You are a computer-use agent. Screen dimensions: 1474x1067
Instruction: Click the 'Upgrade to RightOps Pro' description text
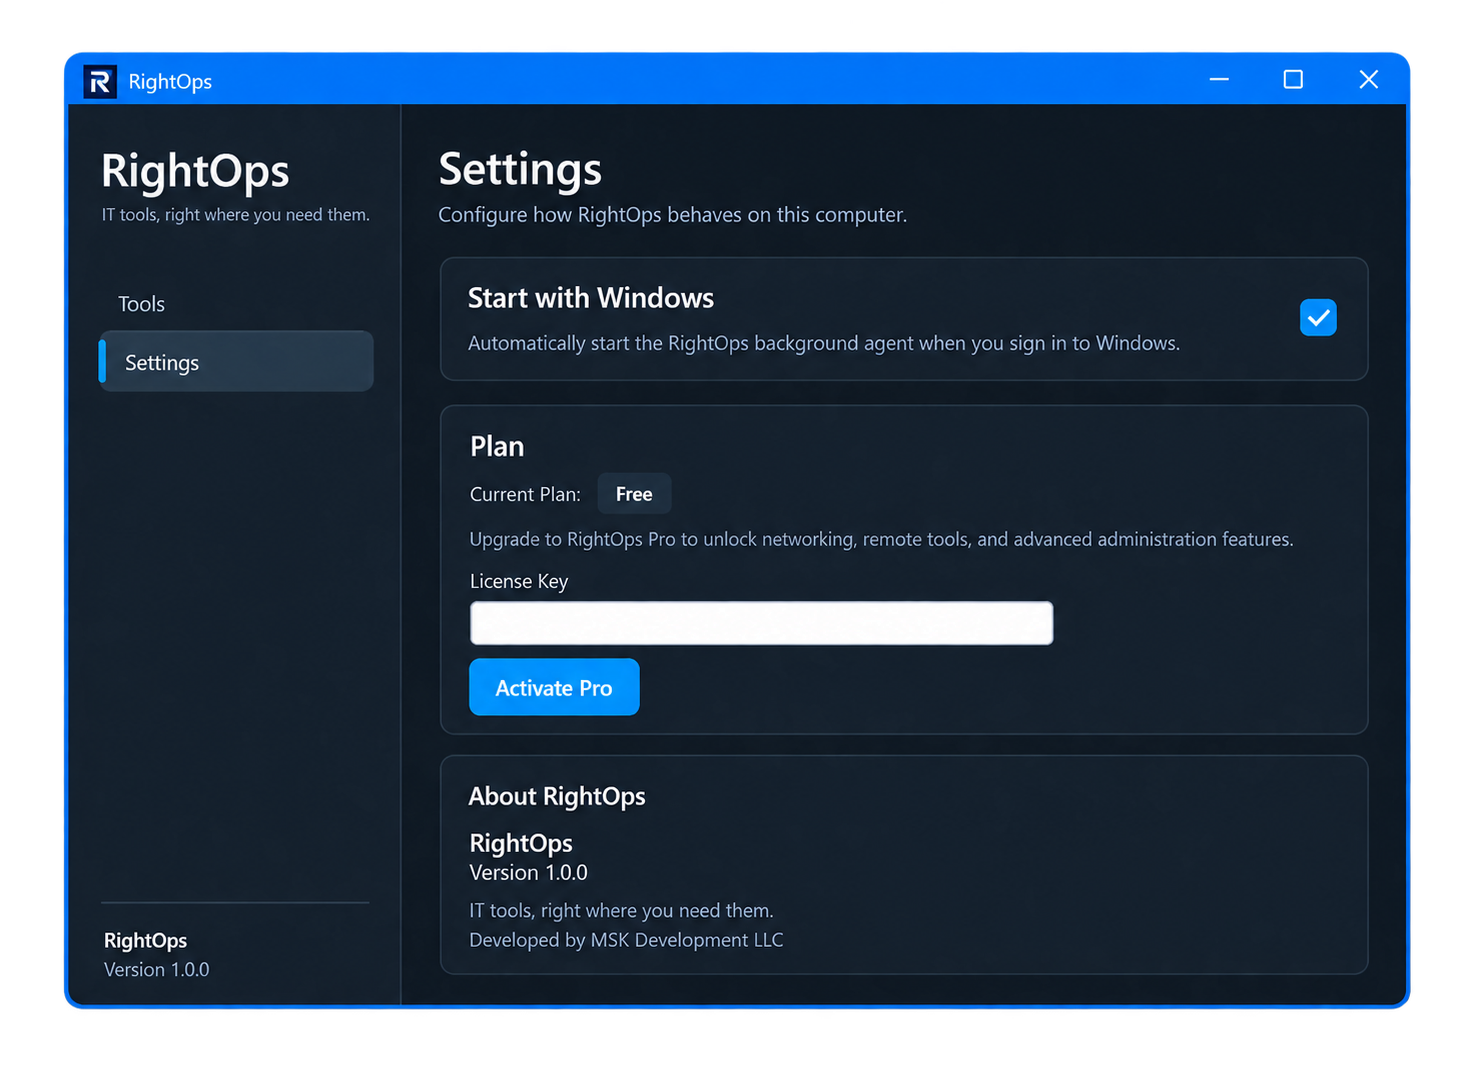[x=881, y=539]
